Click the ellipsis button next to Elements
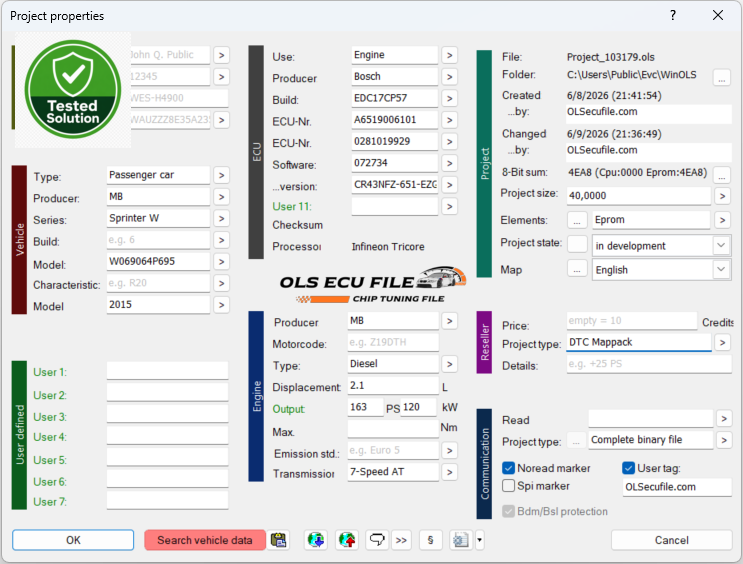This screenshot has height=564, width=743. [x=577, y=220]
